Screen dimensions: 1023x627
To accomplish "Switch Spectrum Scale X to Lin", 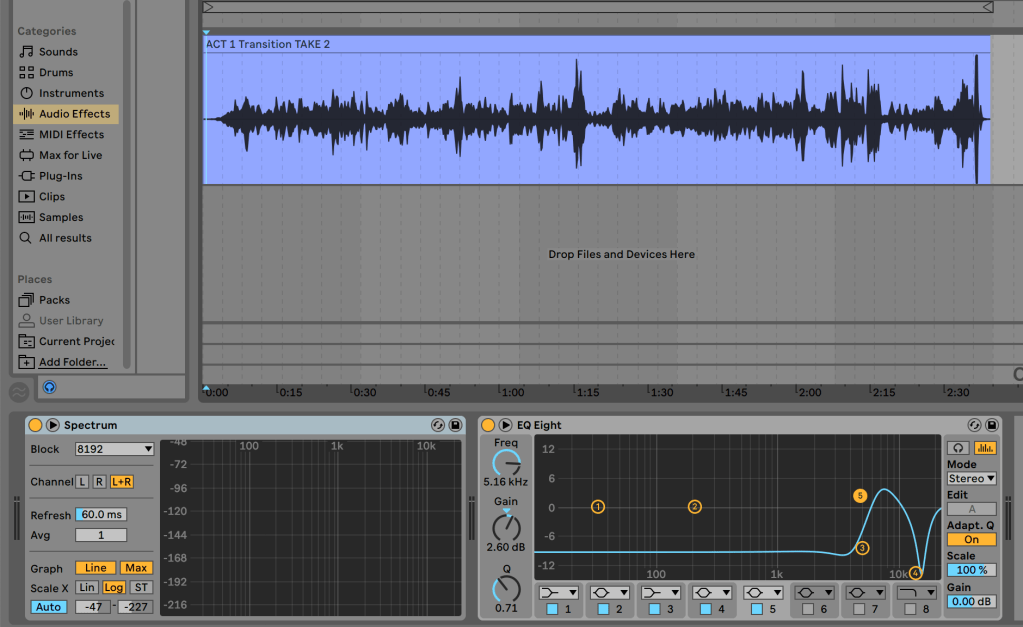I will 87,587.
